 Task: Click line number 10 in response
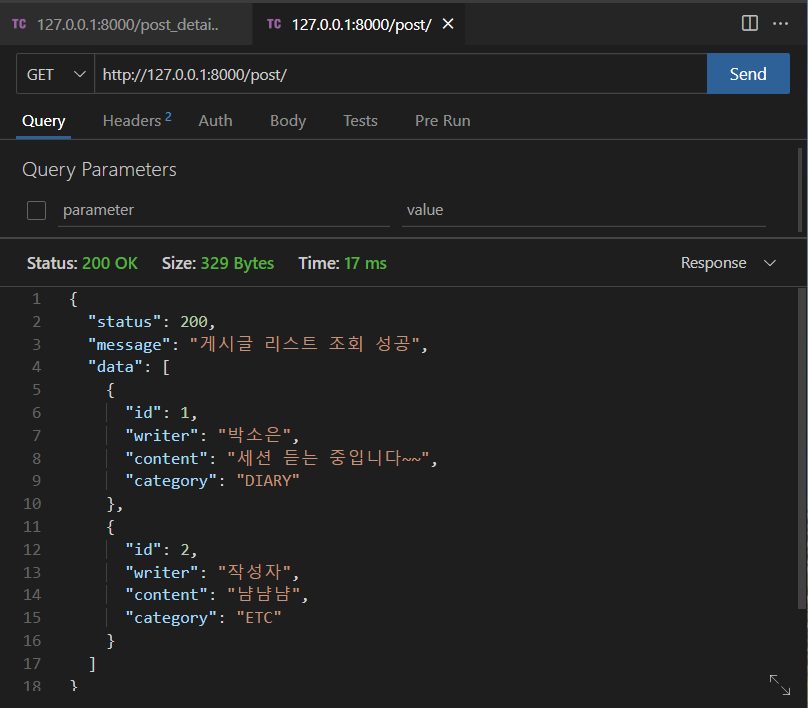(x=32, y=503)
